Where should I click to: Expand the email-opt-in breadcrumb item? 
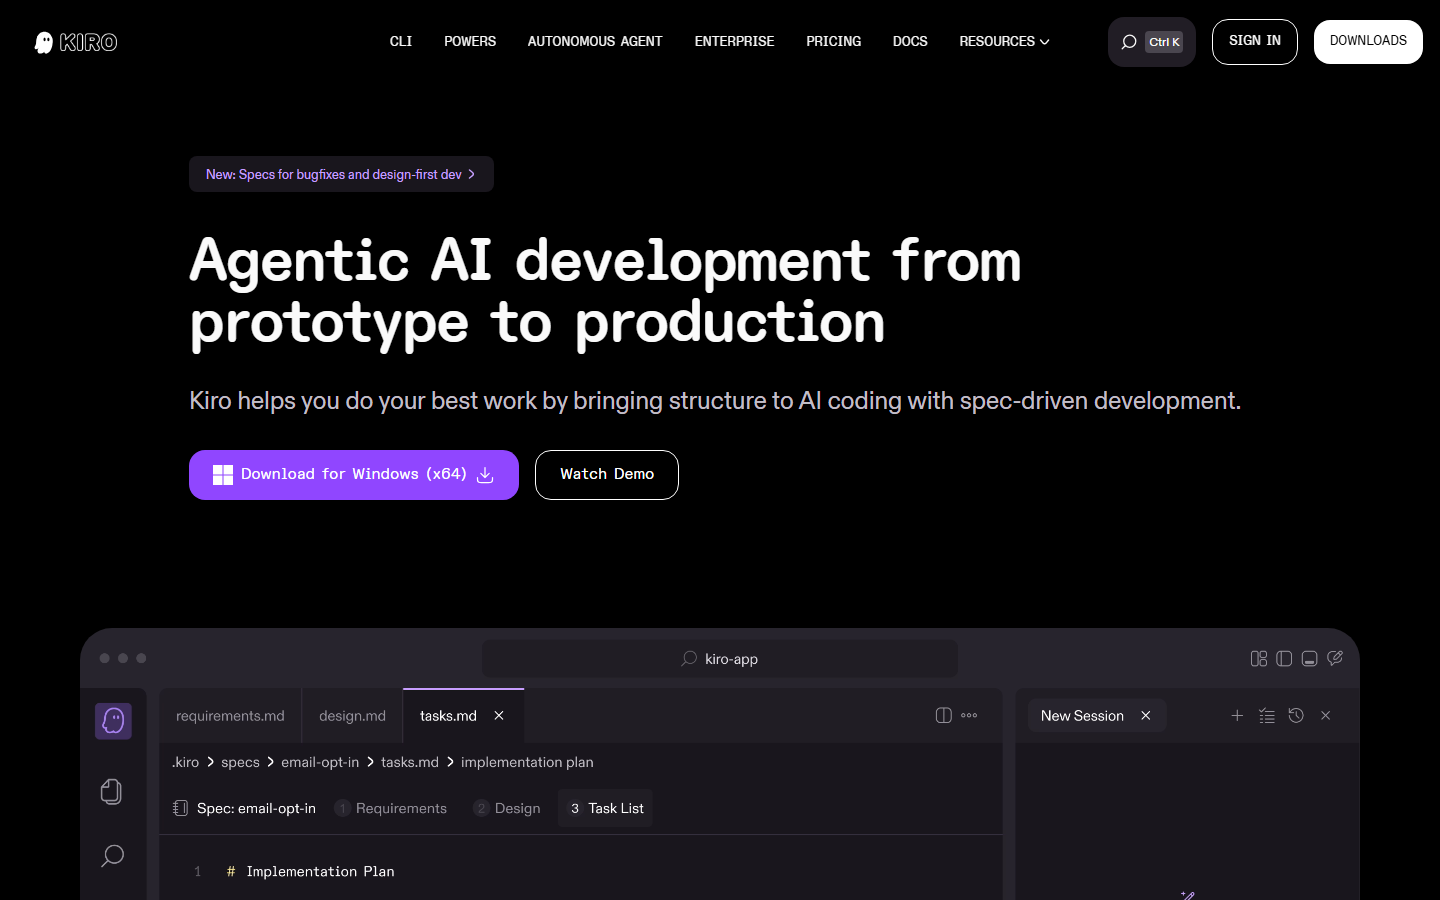pos(320,762)
